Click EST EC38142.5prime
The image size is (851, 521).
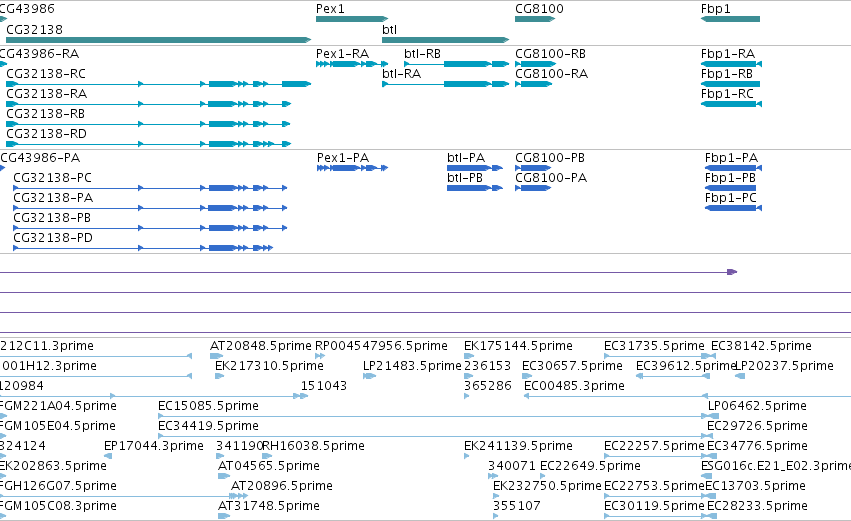[x=761, y=346]
